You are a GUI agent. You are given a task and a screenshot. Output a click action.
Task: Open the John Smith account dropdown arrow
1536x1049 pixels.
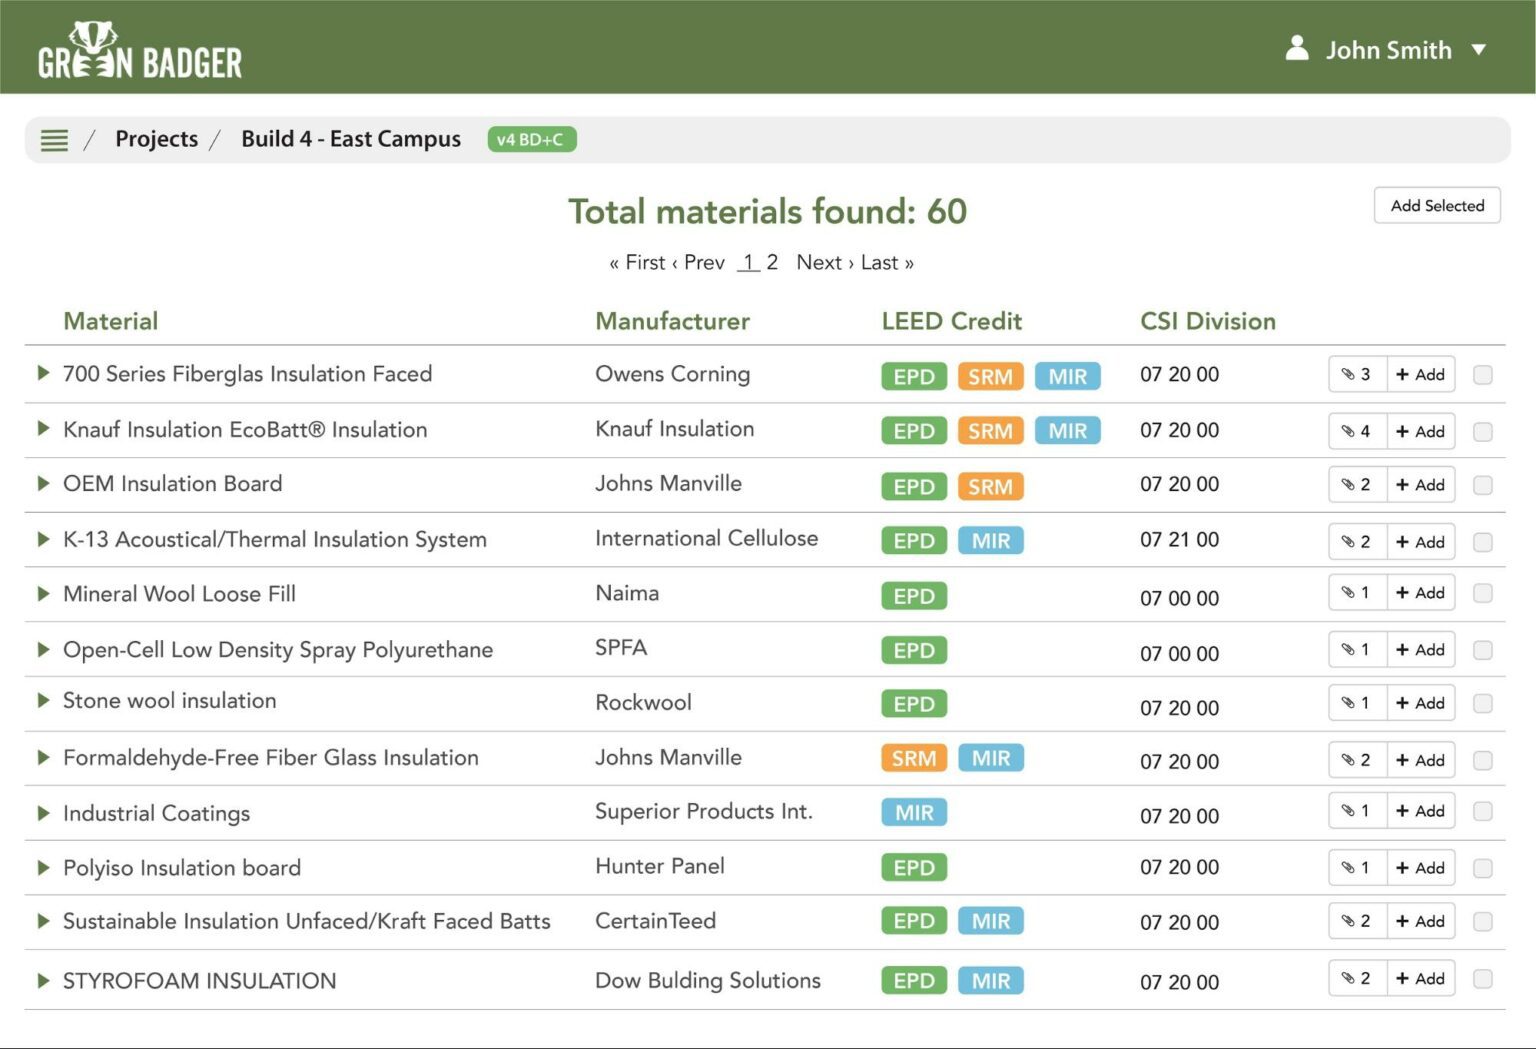click(1479, 50)
